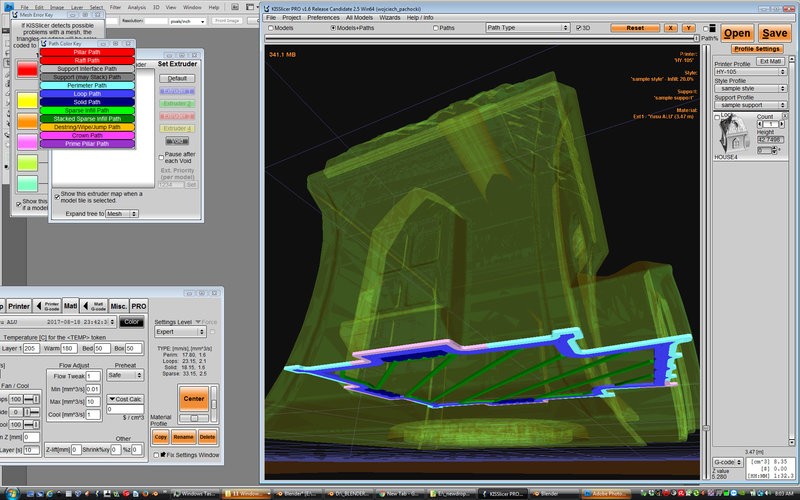Open the Printer Profile HY-105 dropdown

(x=751, y=72)
